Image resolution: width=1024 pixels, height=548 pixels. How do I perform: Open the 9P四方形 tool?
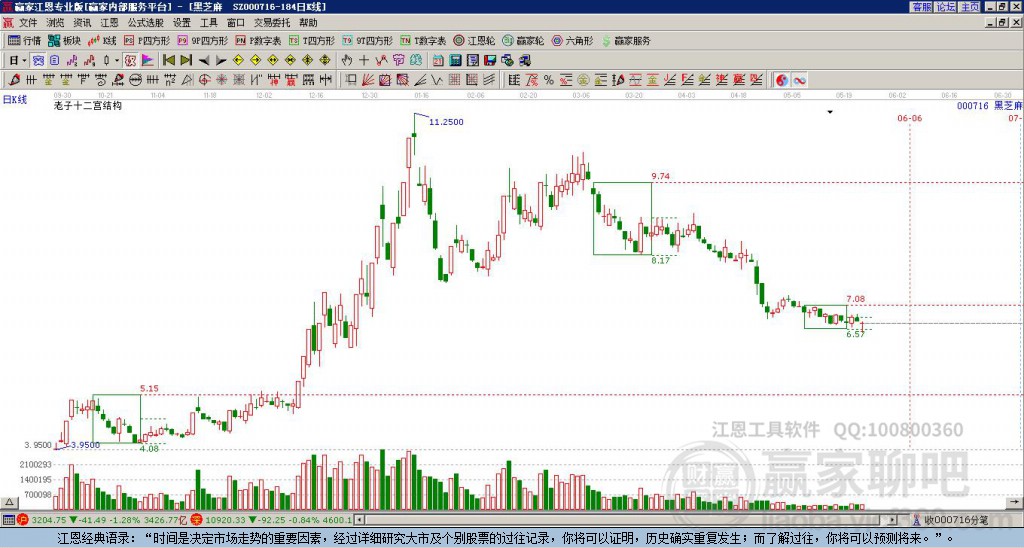click(202, 40)
